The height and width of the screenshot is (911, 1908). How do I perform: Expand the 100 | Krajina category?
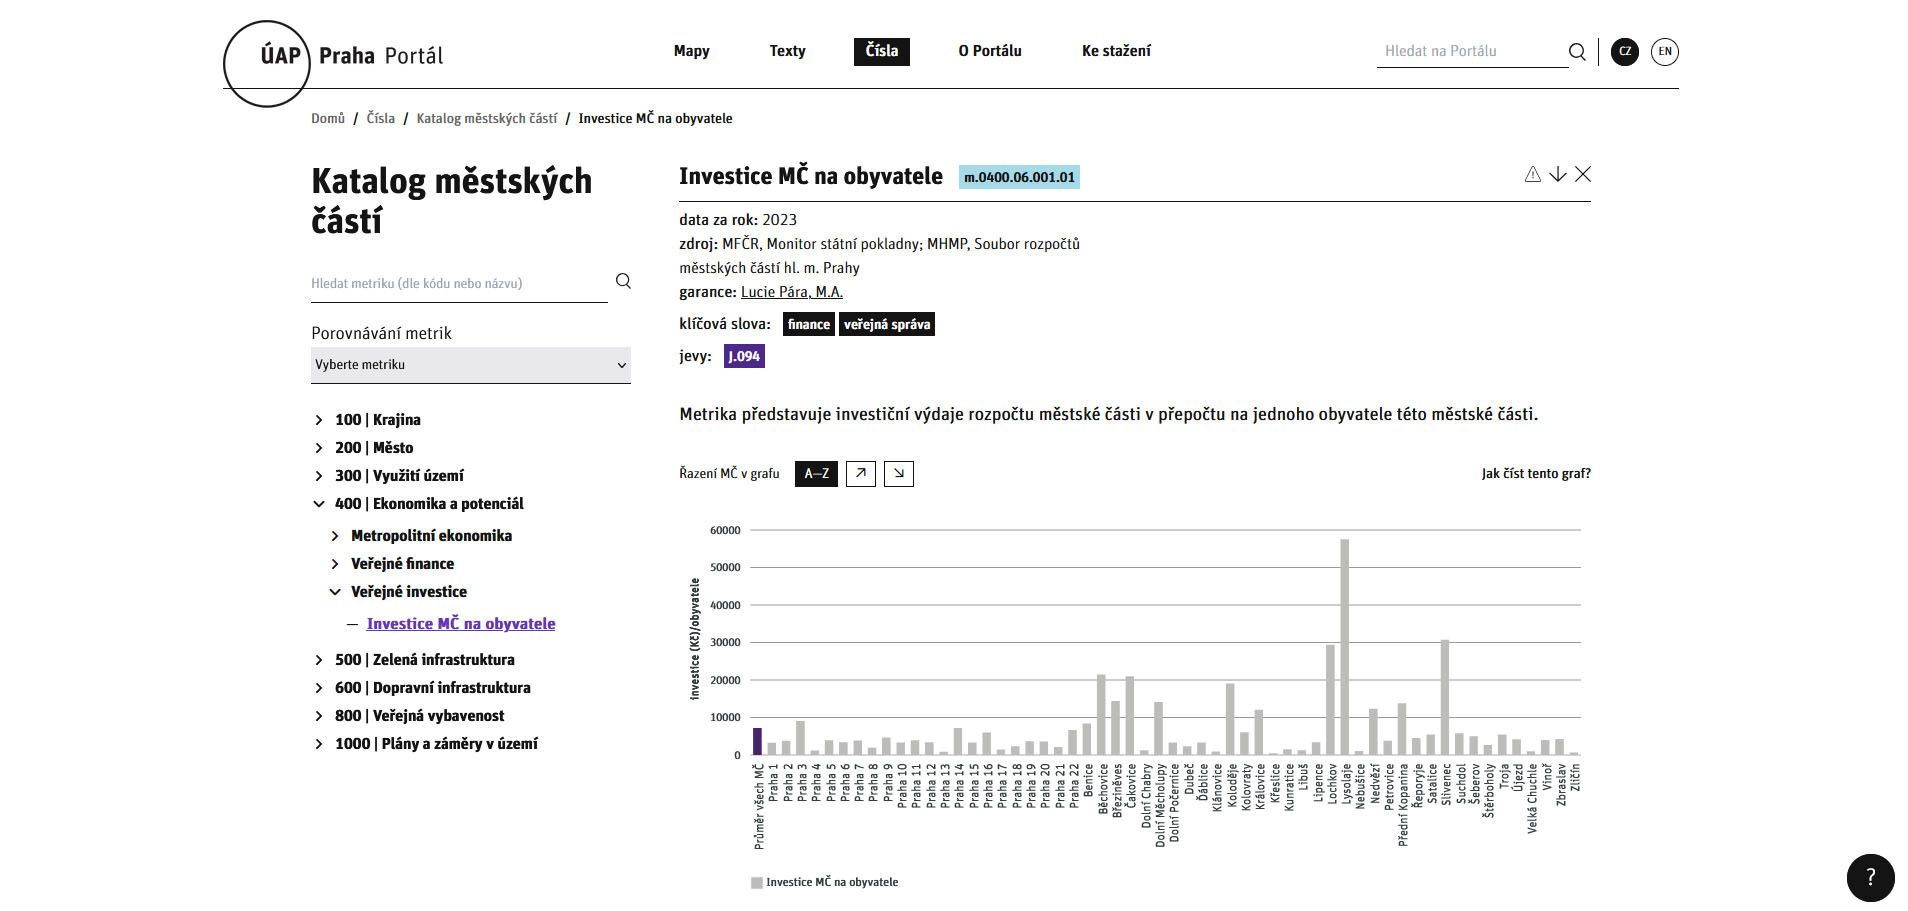319,420
